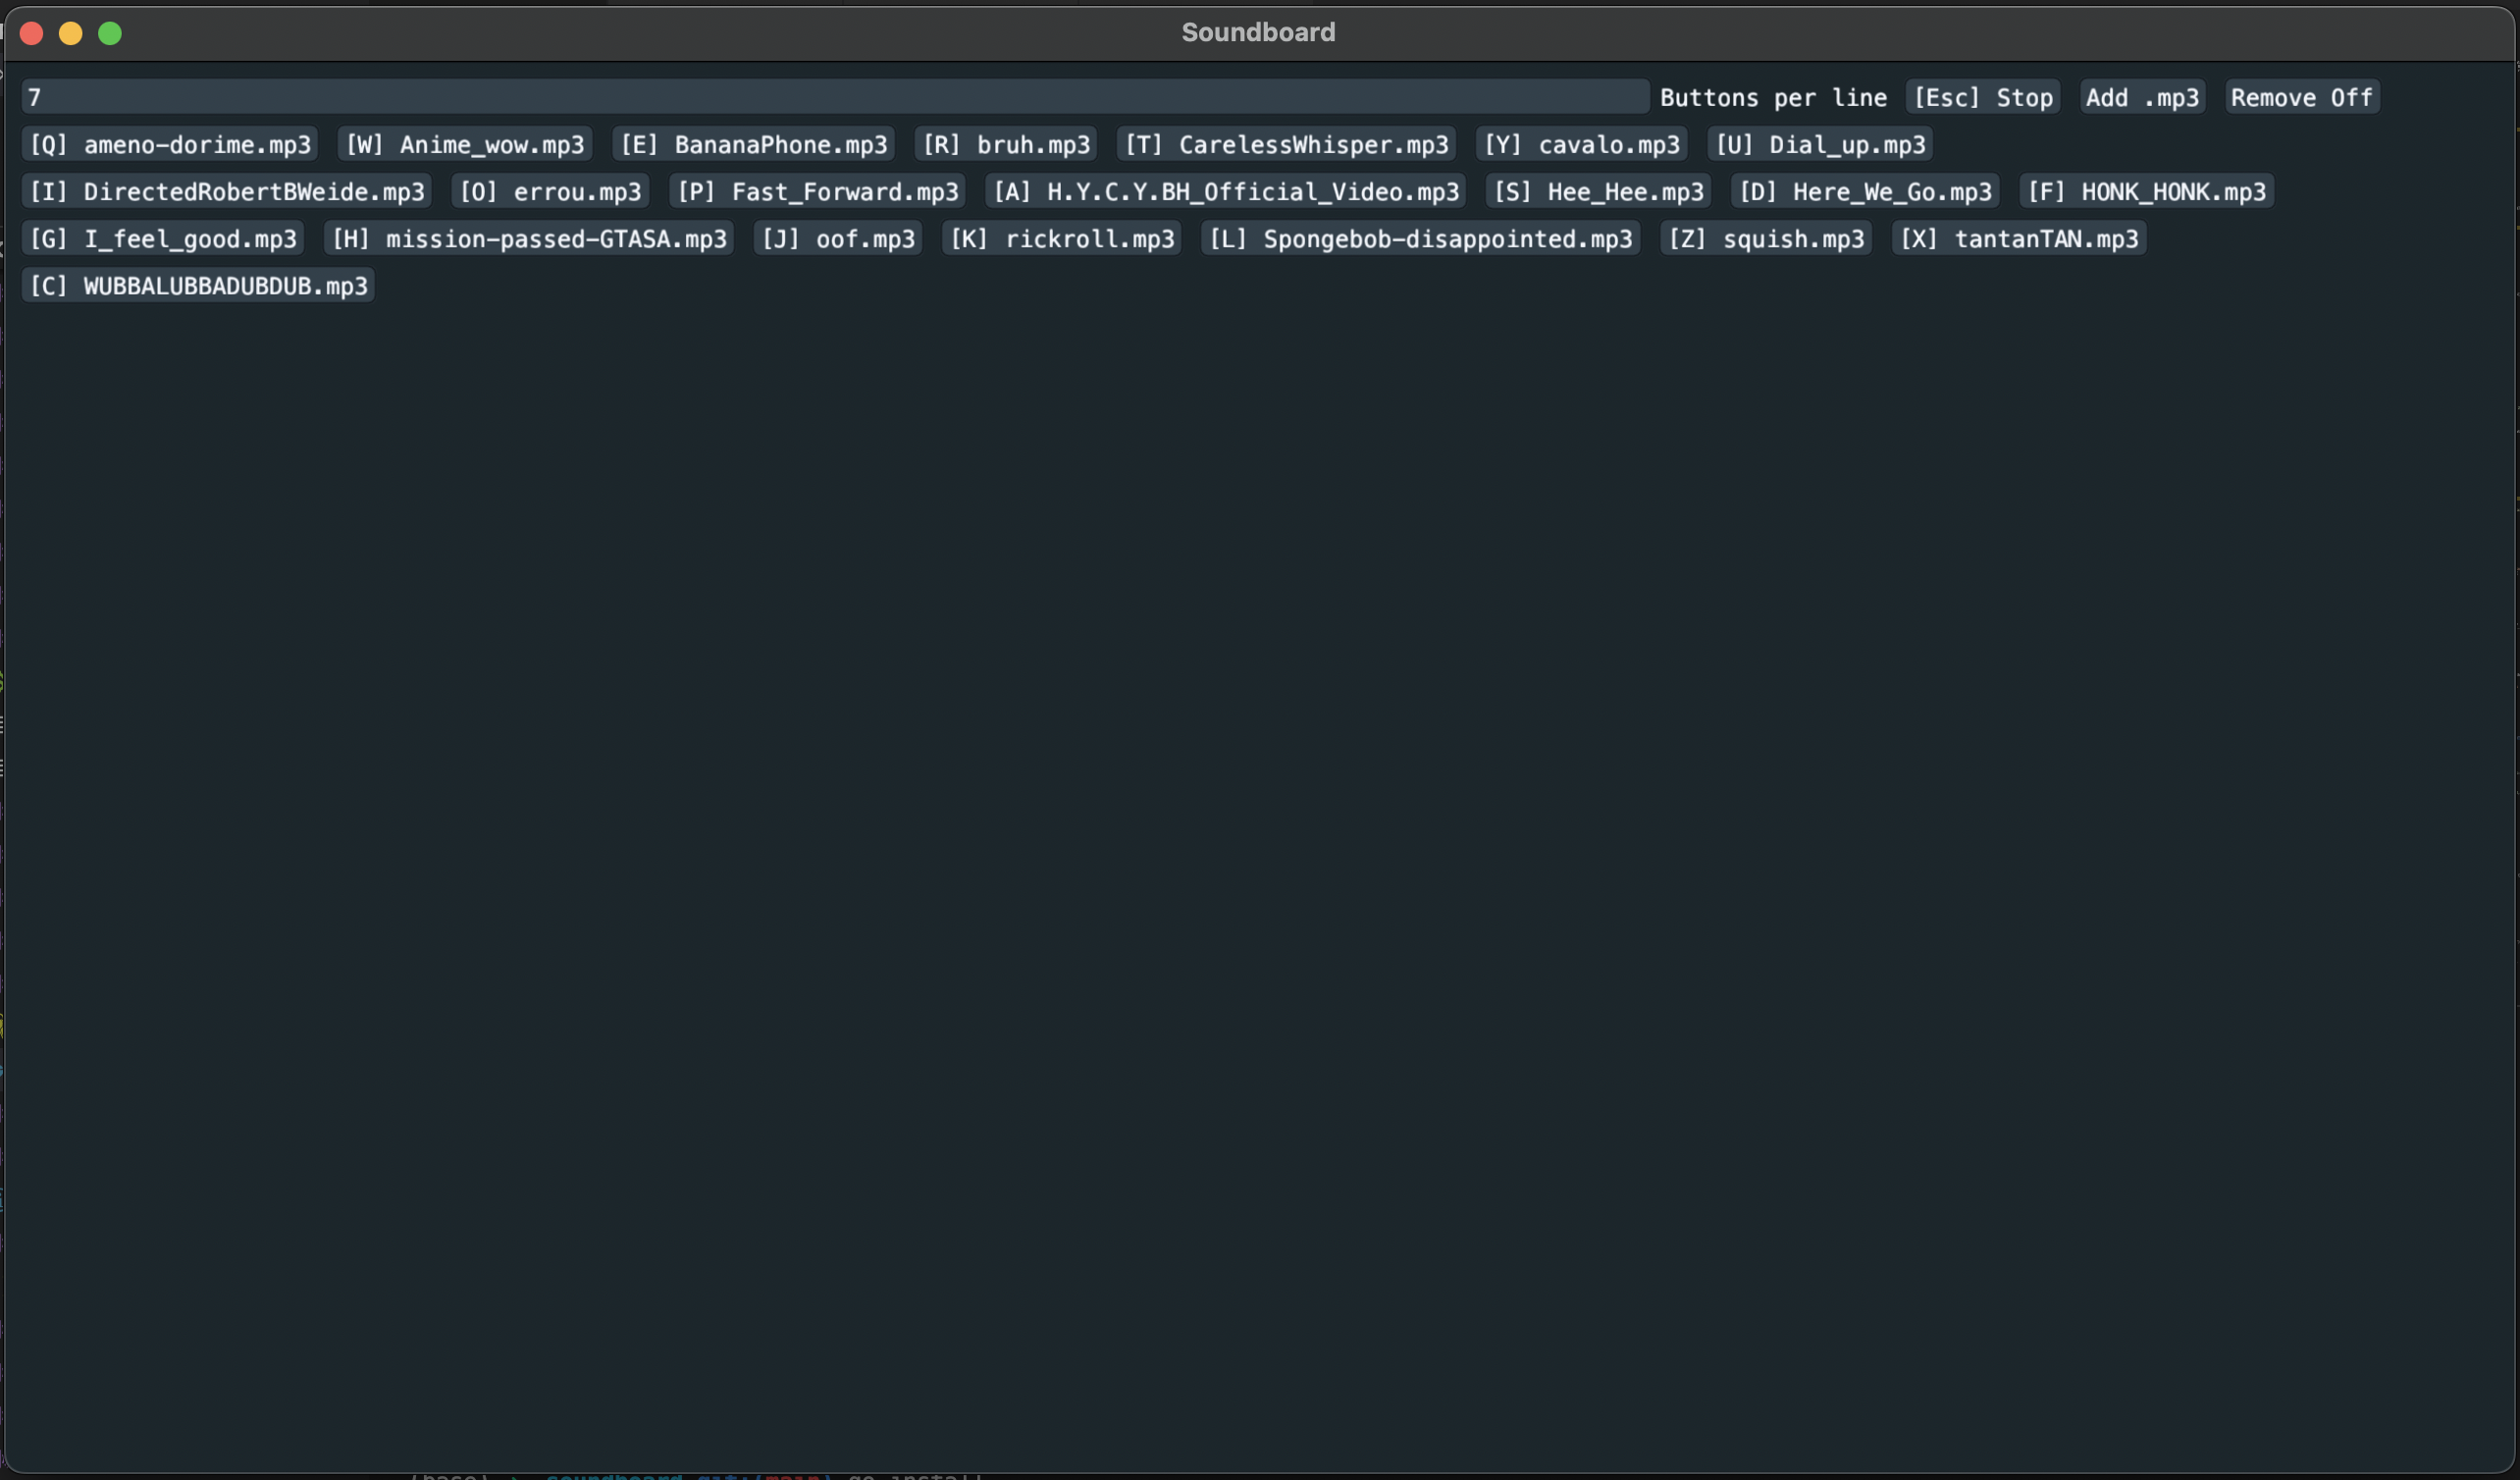This screenshot has width=2520, height=1480.
Task: Click the Buttons per line input field
Action: pyautogui.click(x=834, y=97)
